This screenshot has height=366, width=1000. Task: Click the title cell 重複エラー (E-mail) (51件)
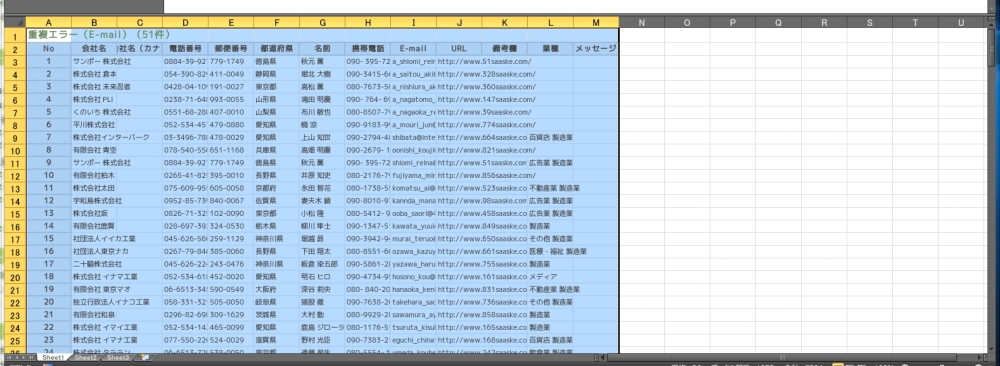tap(99, 35)
